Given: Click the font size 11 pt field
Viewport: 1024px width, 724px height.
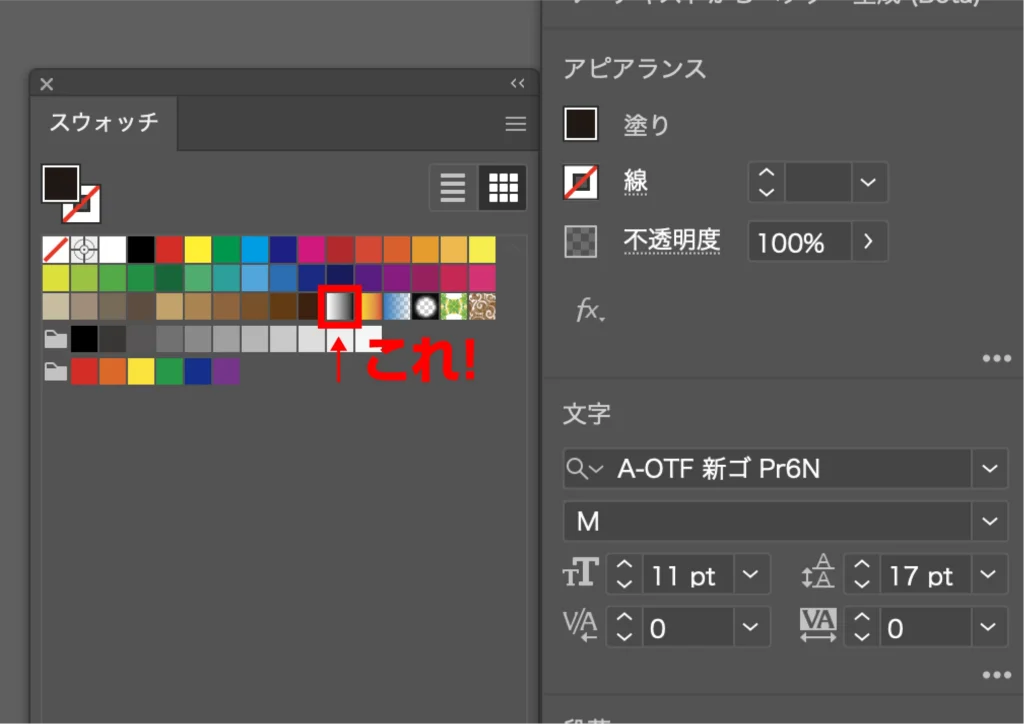Looking at the screenshot, I should pyautogui.click(x=685, y=576).
